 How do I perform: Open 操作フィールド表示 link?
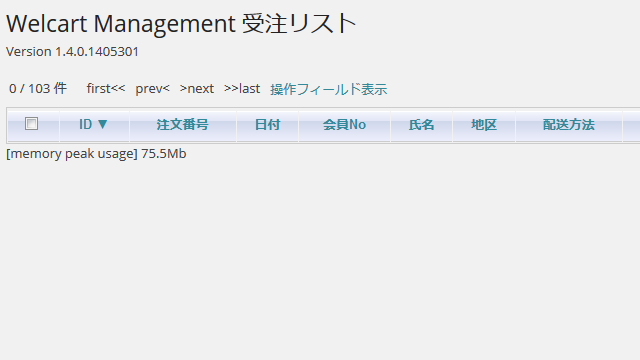[329, 89]
